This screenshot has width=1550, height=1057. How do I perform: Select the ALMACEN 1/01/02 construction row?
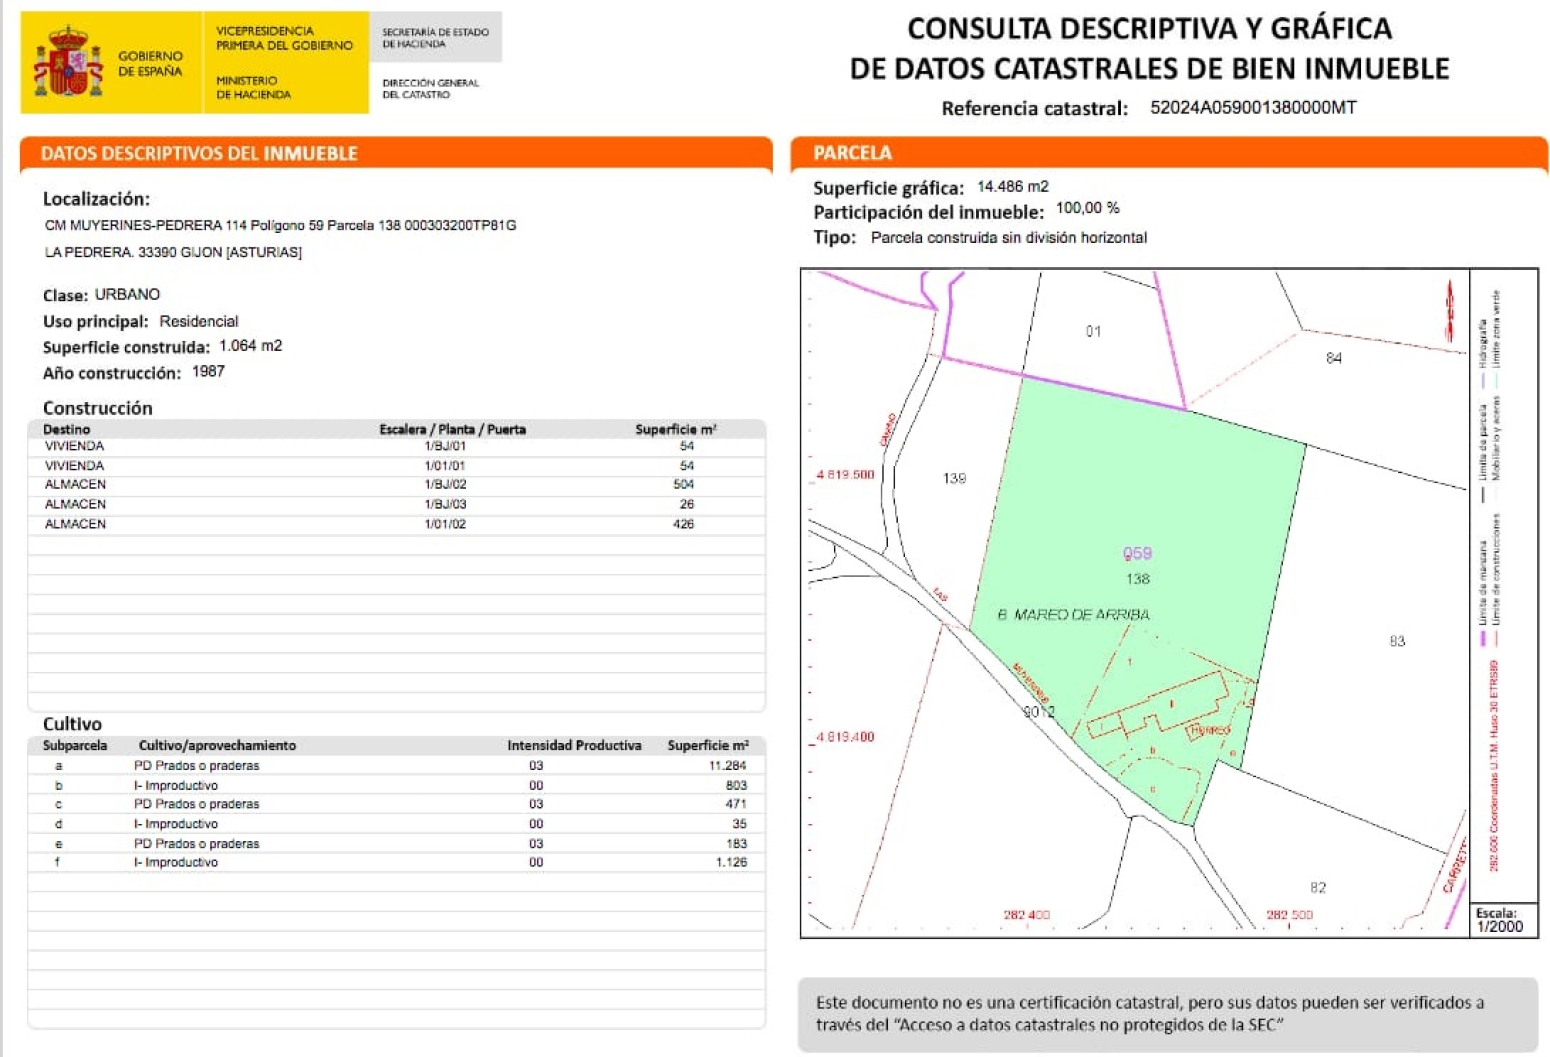[x=396, y=524]
